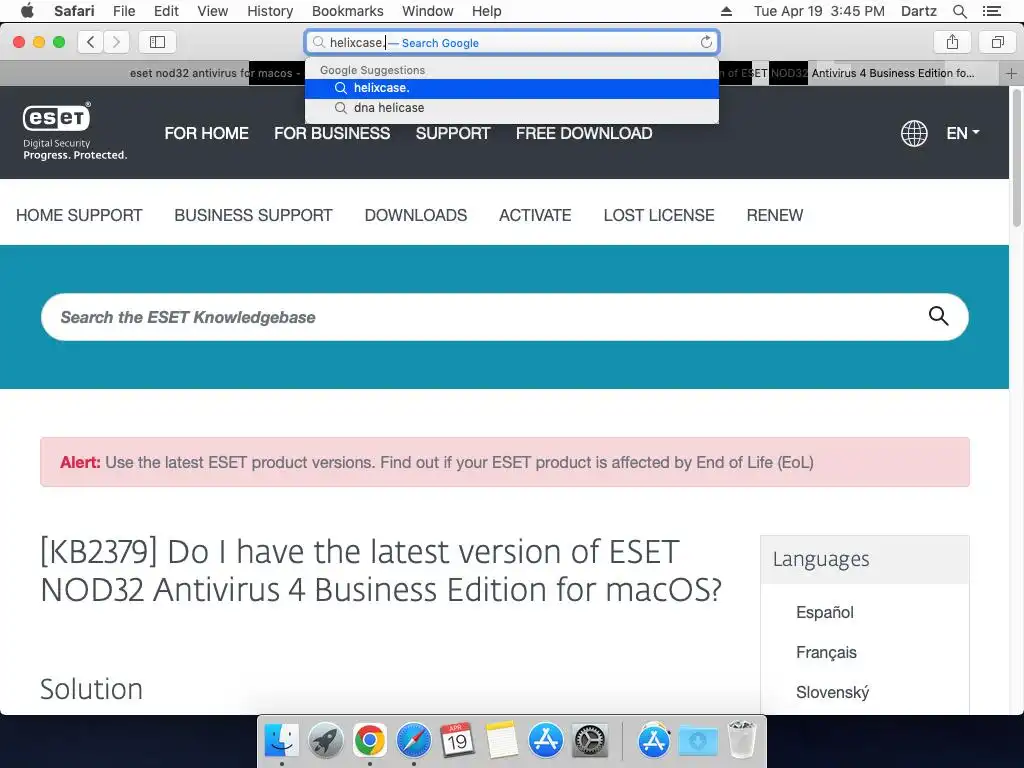Open the Safari application menu
Image resolution: width=1024 pixels, height=768 pixels.
[x=74, y=11]
